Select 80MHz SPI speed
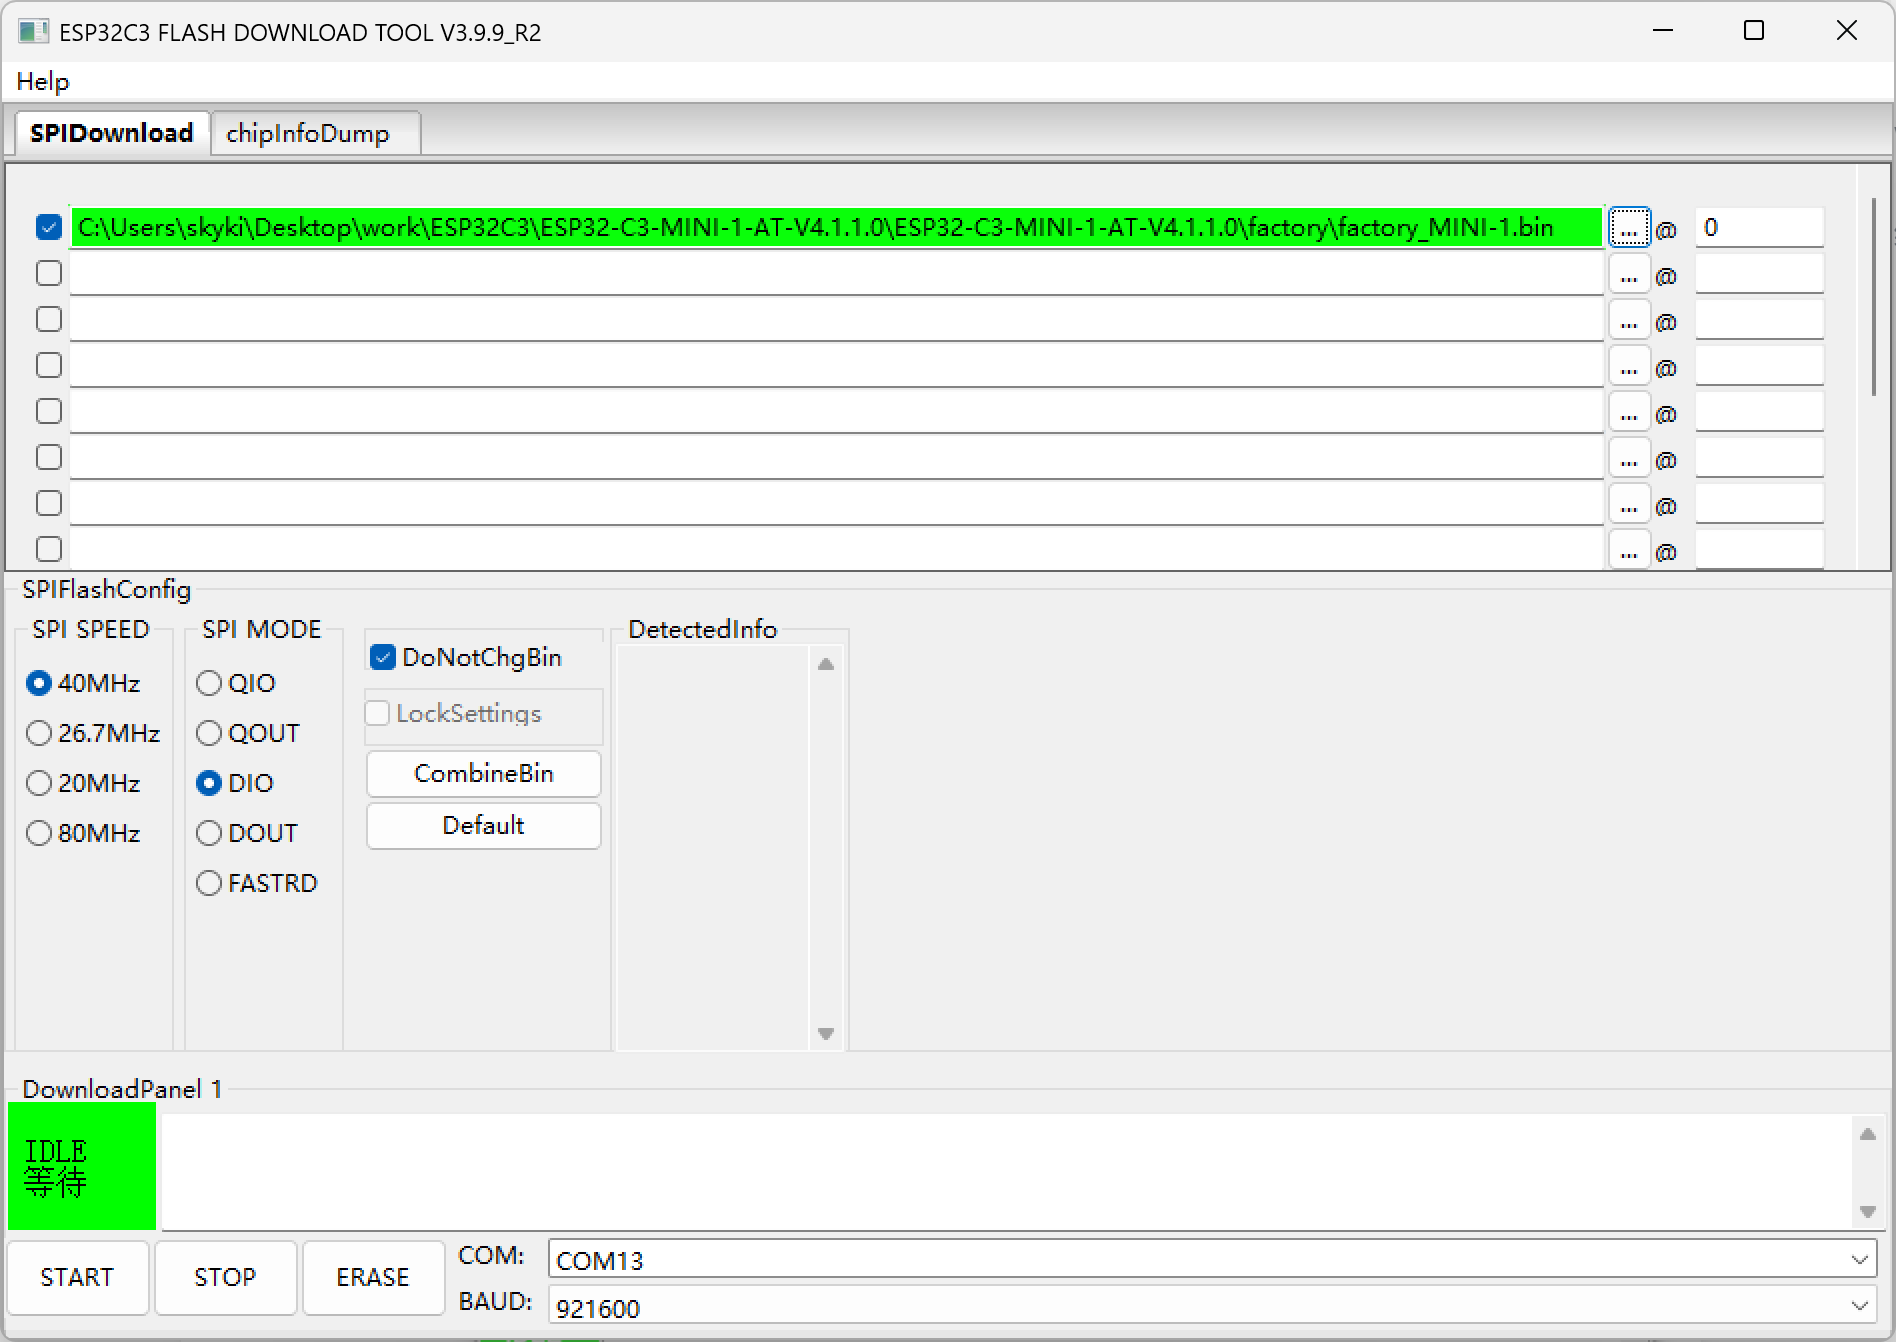This screenshot has height=1342, width=1896. (39, 832)
